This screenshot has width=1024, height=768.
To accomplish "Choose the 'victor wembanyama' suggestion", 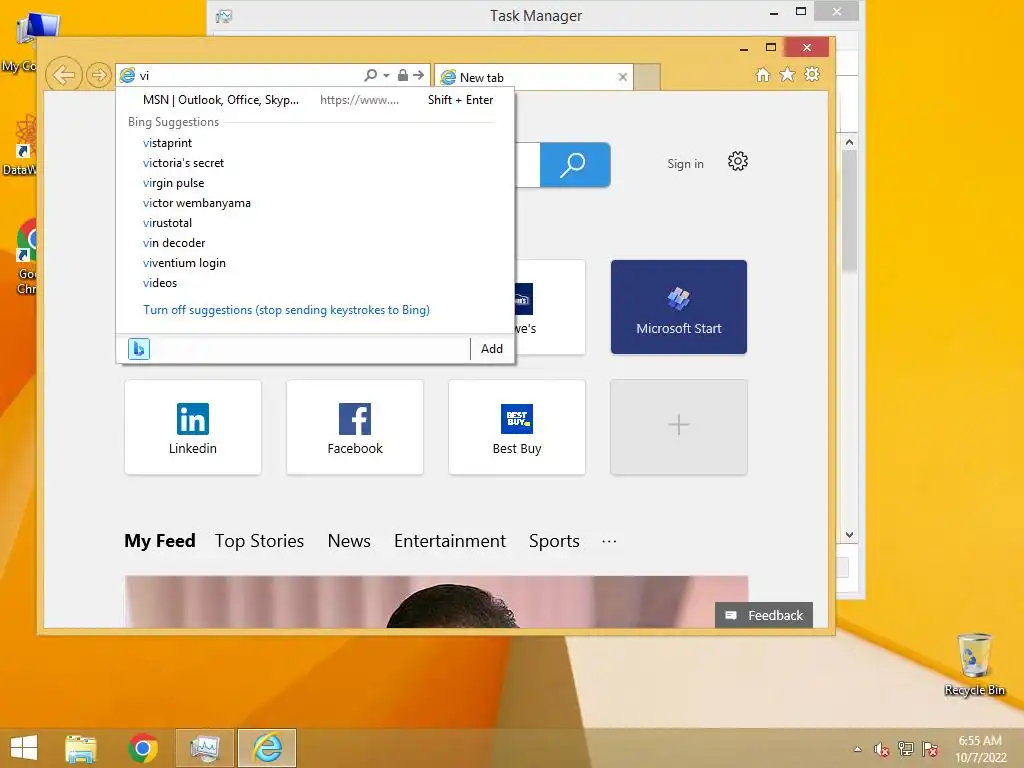I will 197,203.
